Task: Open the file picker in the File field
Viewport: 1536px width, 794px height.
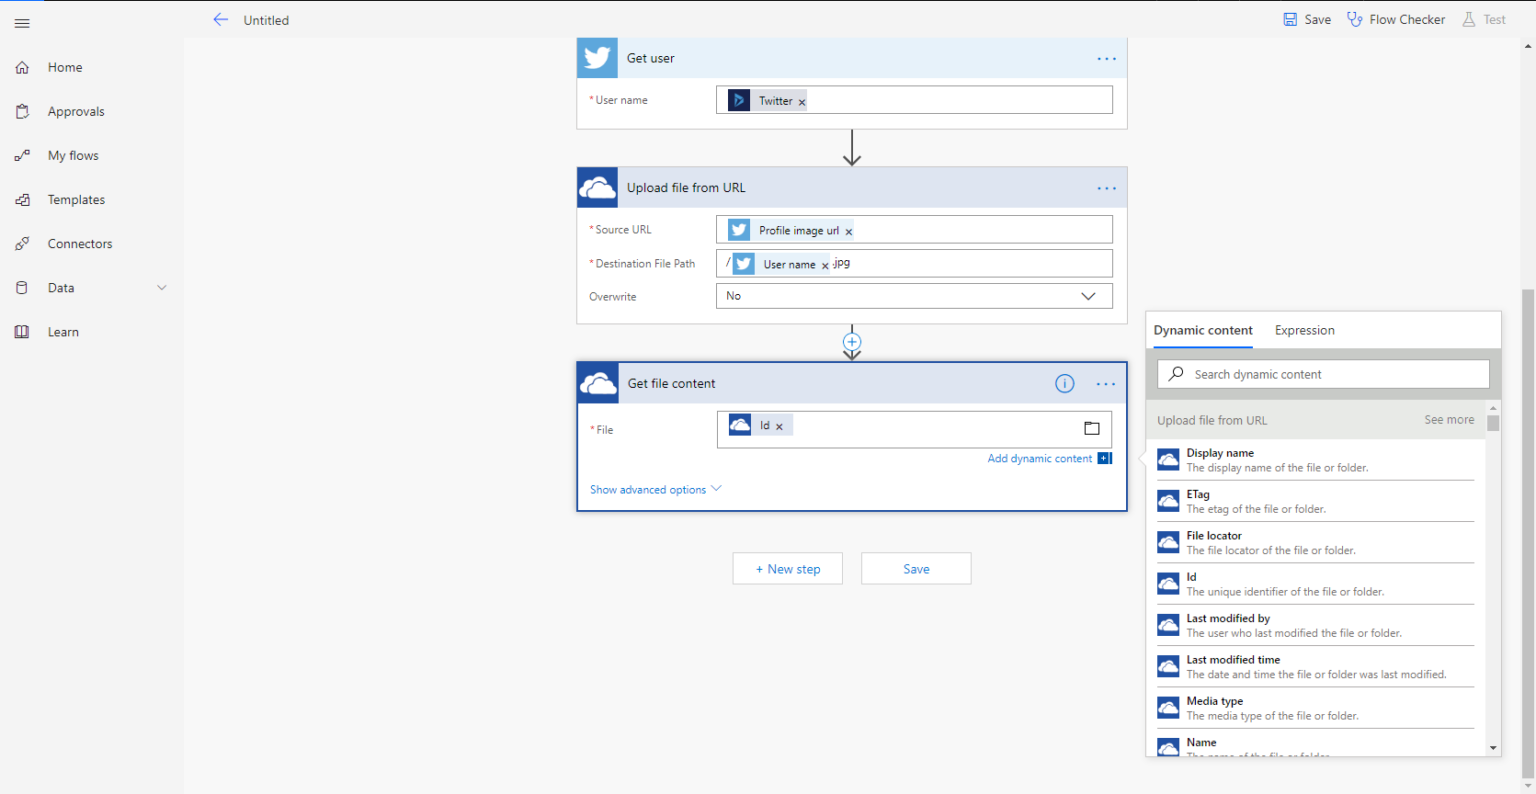Action: coord(1091,428)
